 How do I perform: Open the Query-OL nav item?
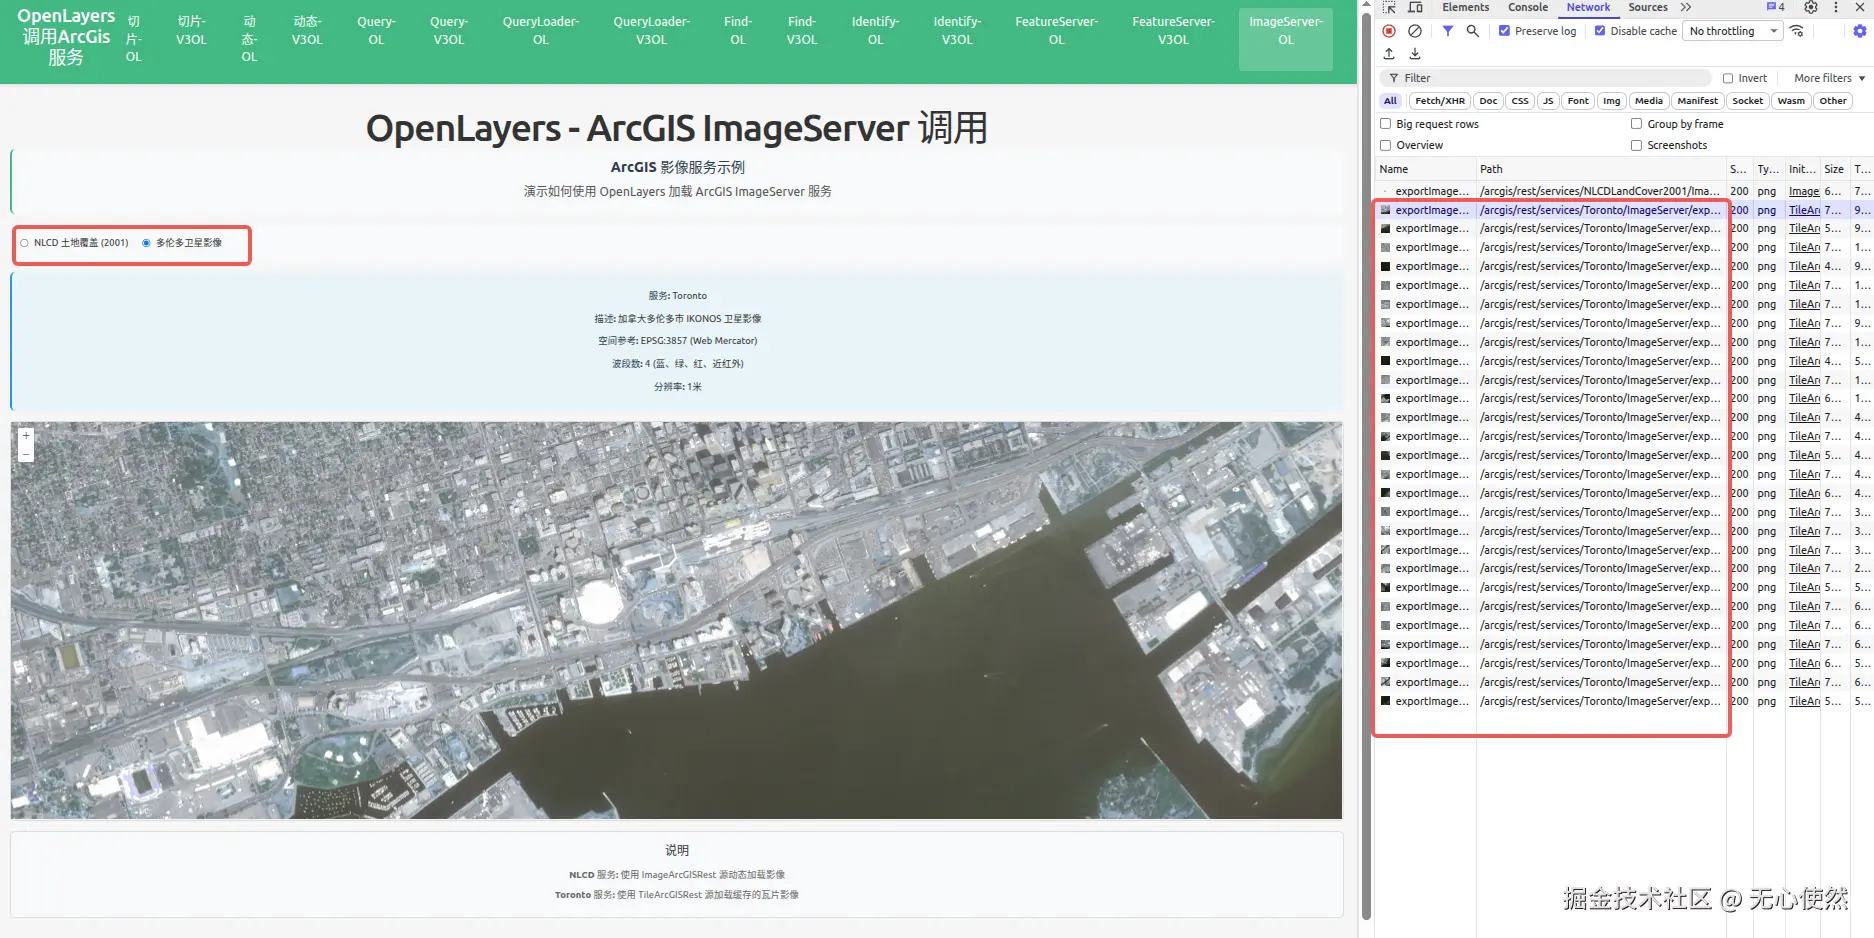376,31
